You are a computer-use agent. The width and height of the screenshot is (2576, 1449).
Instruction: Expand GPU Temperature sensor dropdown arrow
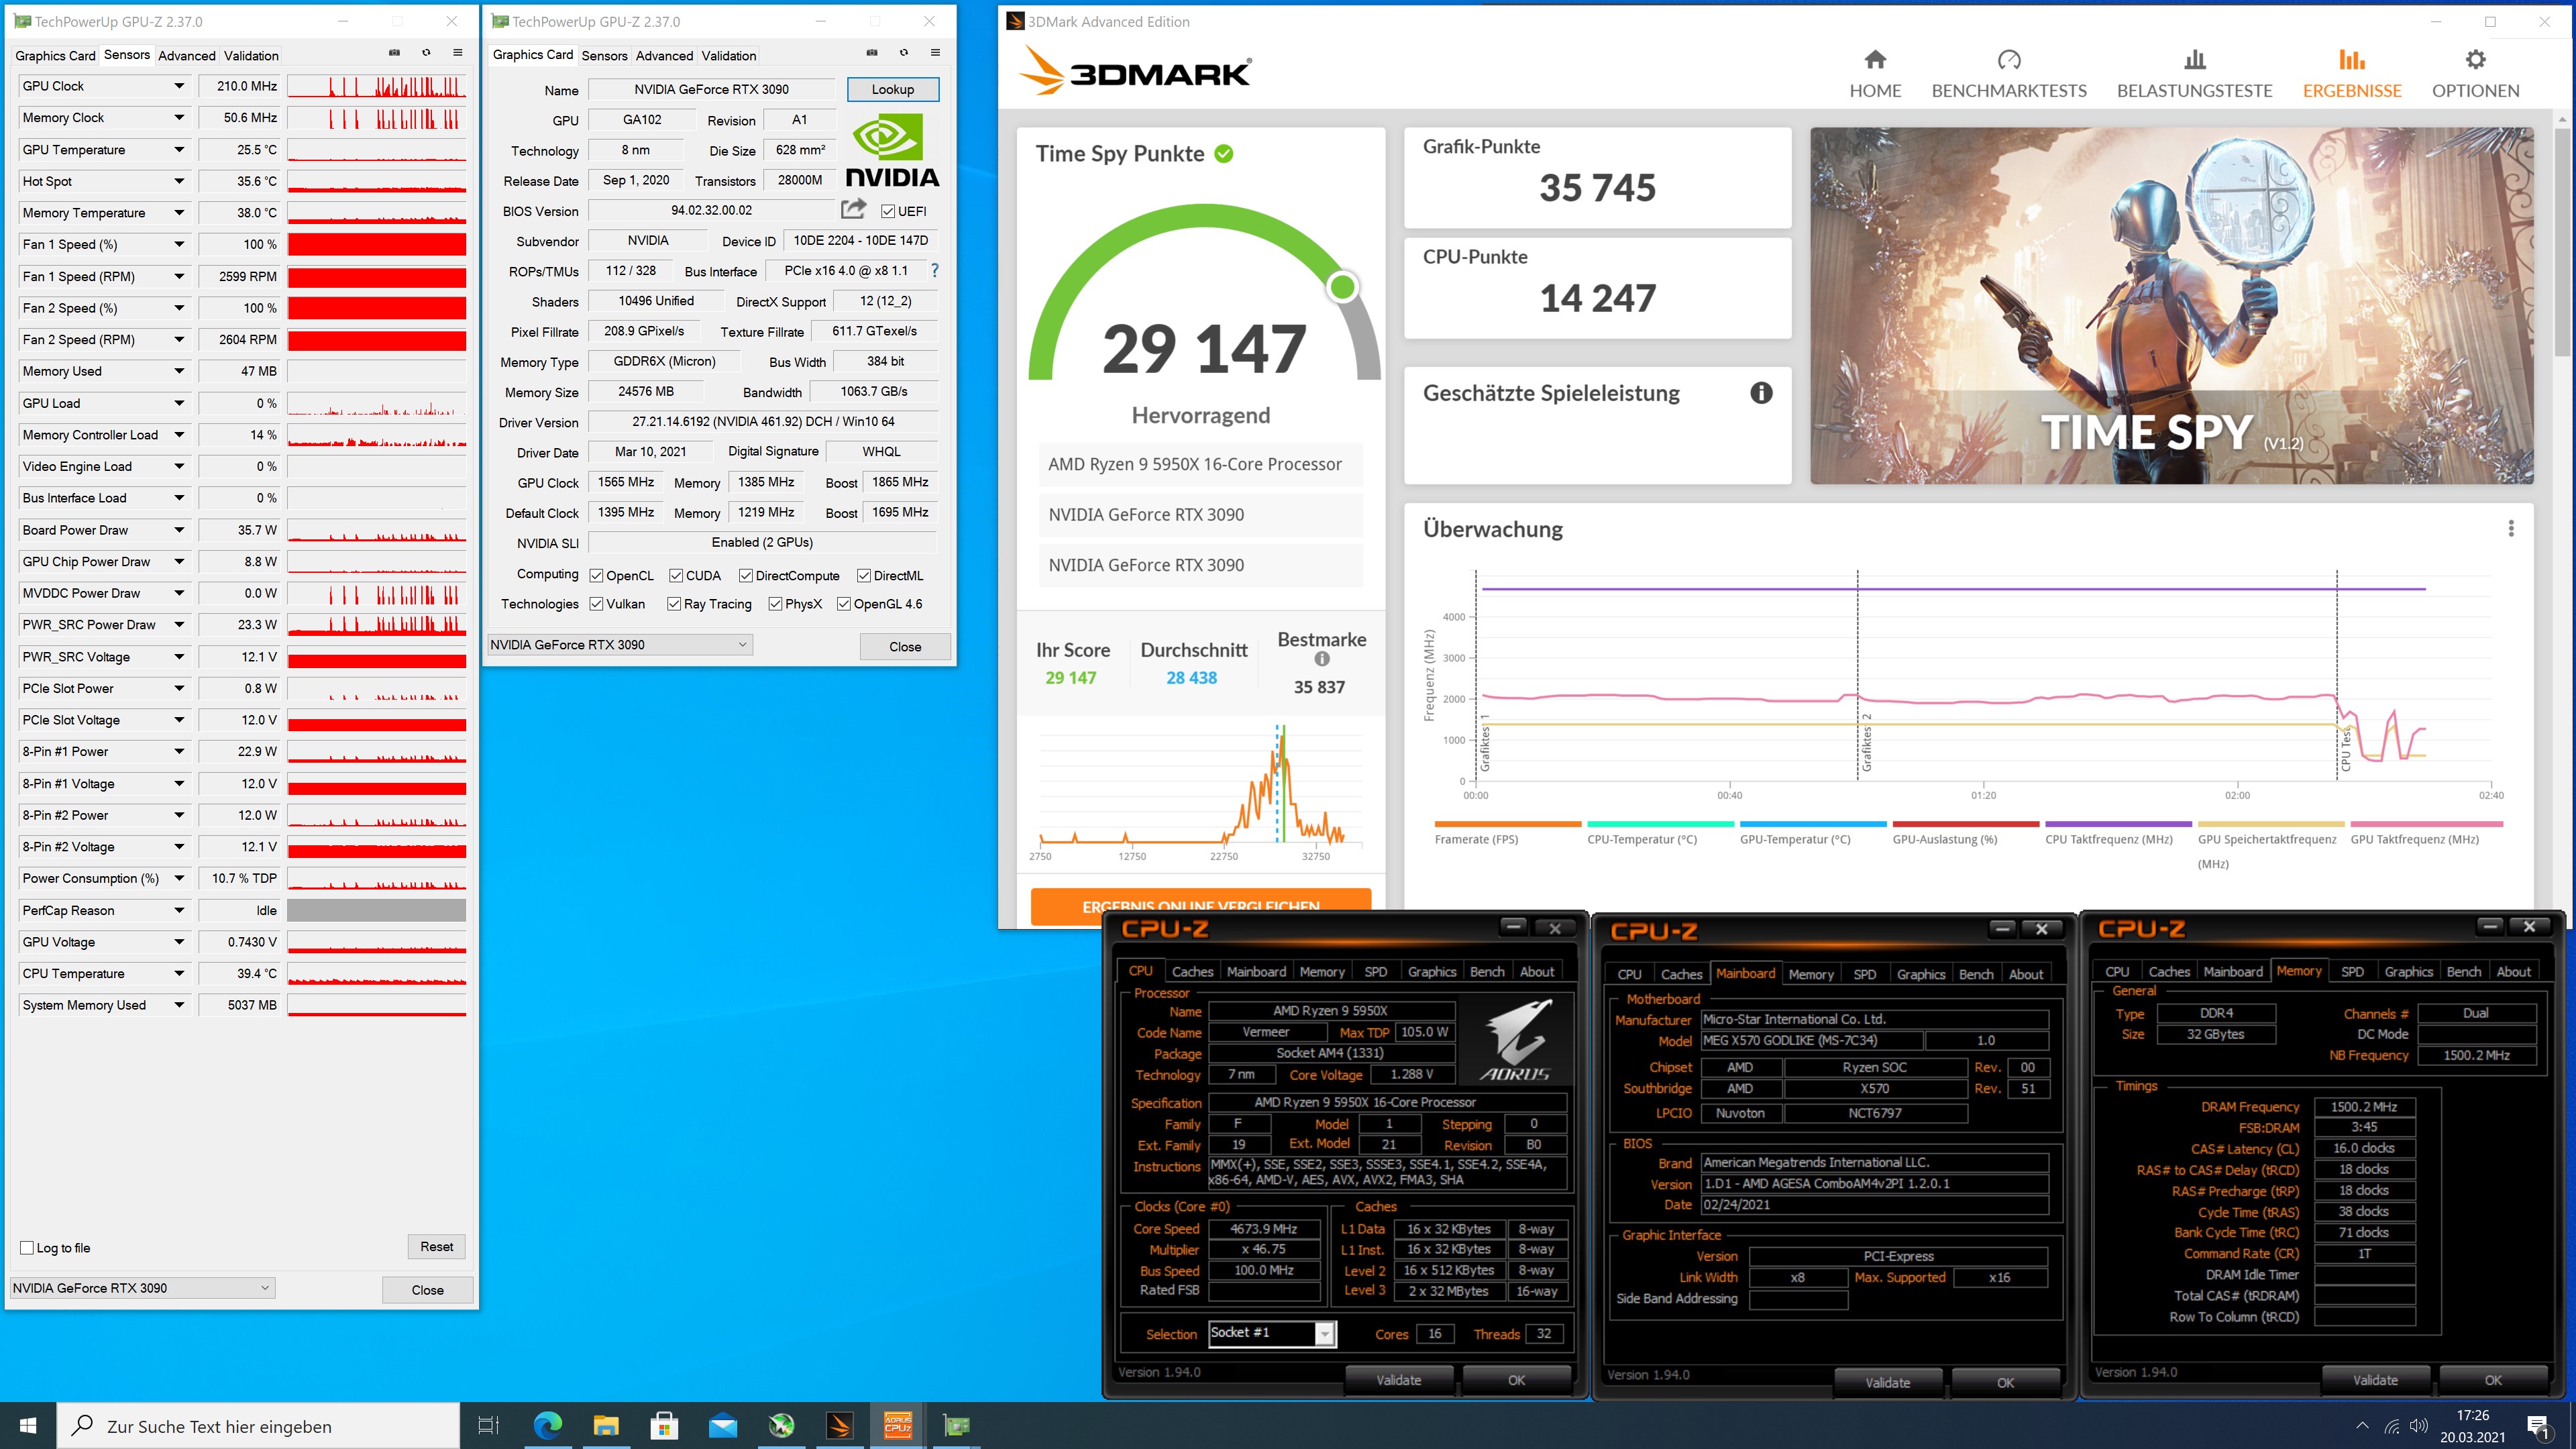pos(179,149)
